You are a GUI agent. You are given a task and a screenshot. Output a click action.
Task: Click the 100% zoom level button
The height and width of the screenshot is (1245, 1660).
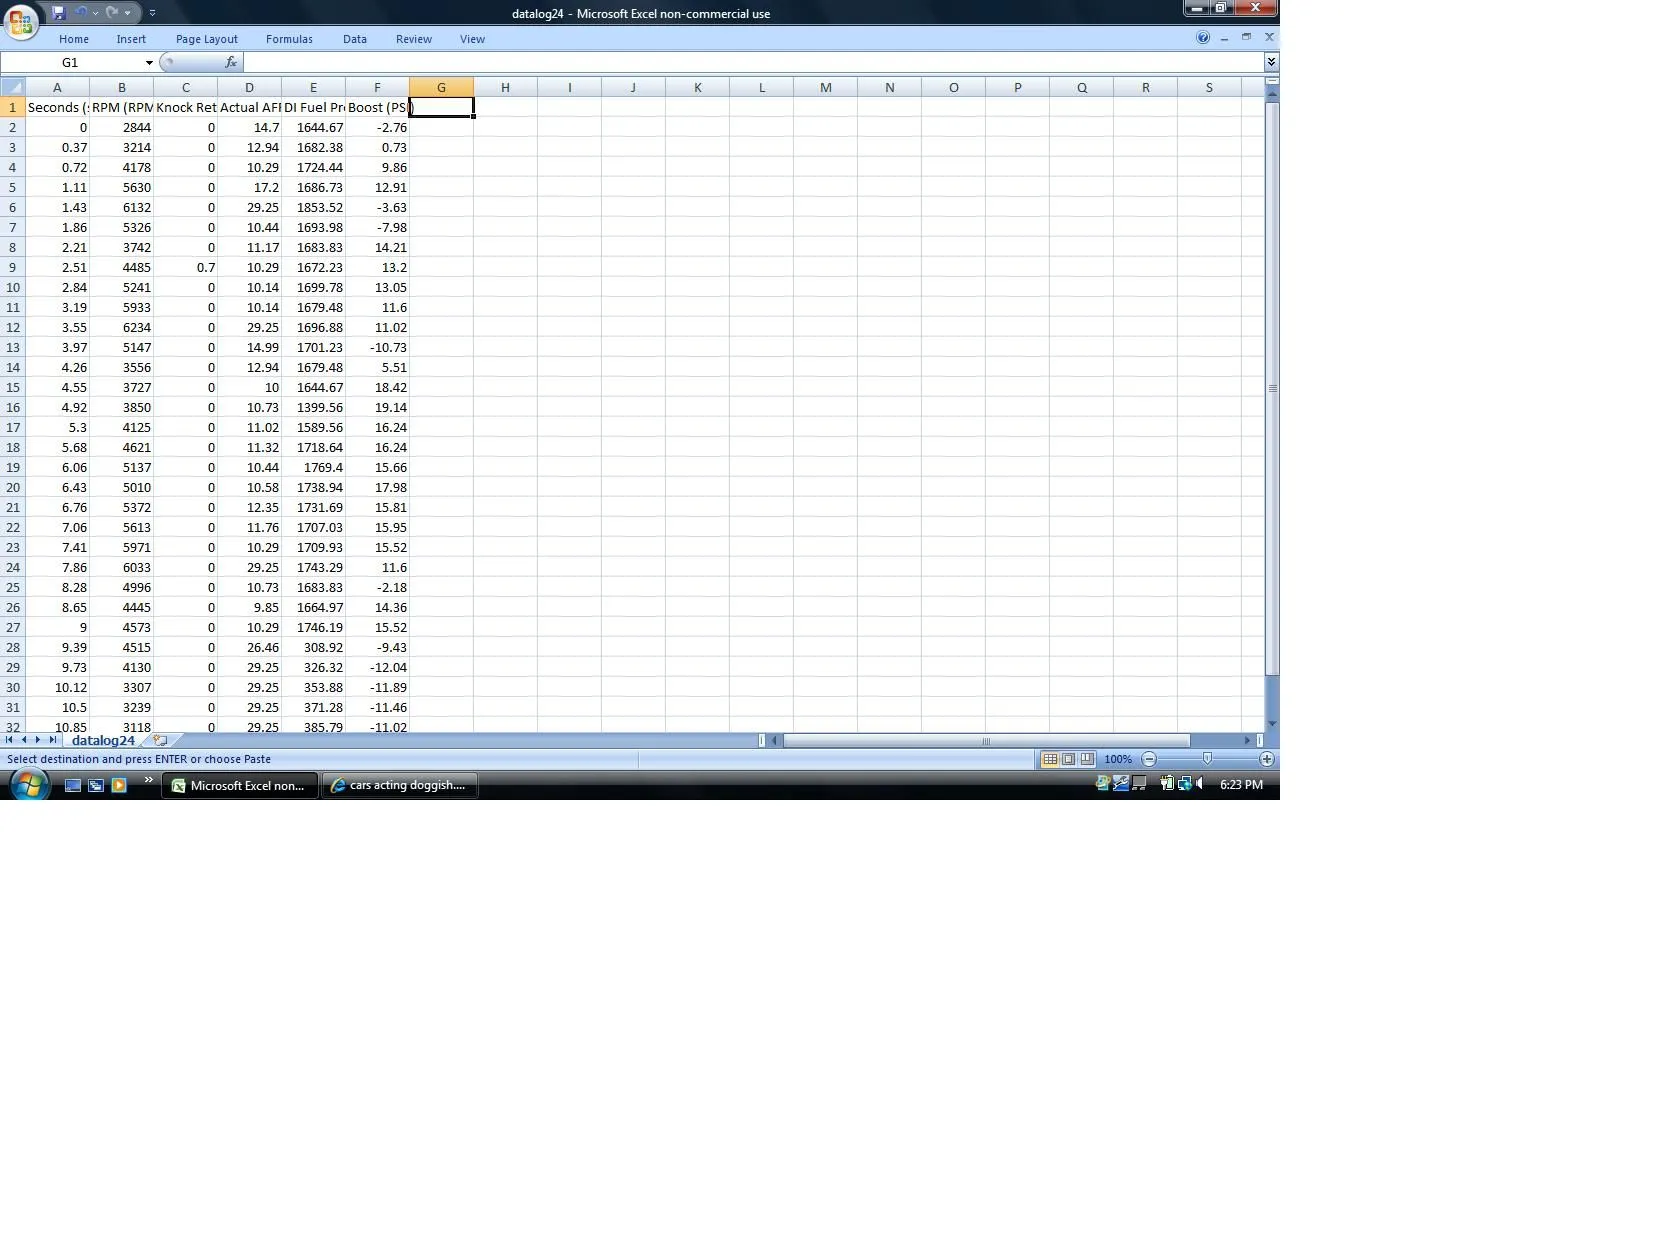tap(1118, 759)
